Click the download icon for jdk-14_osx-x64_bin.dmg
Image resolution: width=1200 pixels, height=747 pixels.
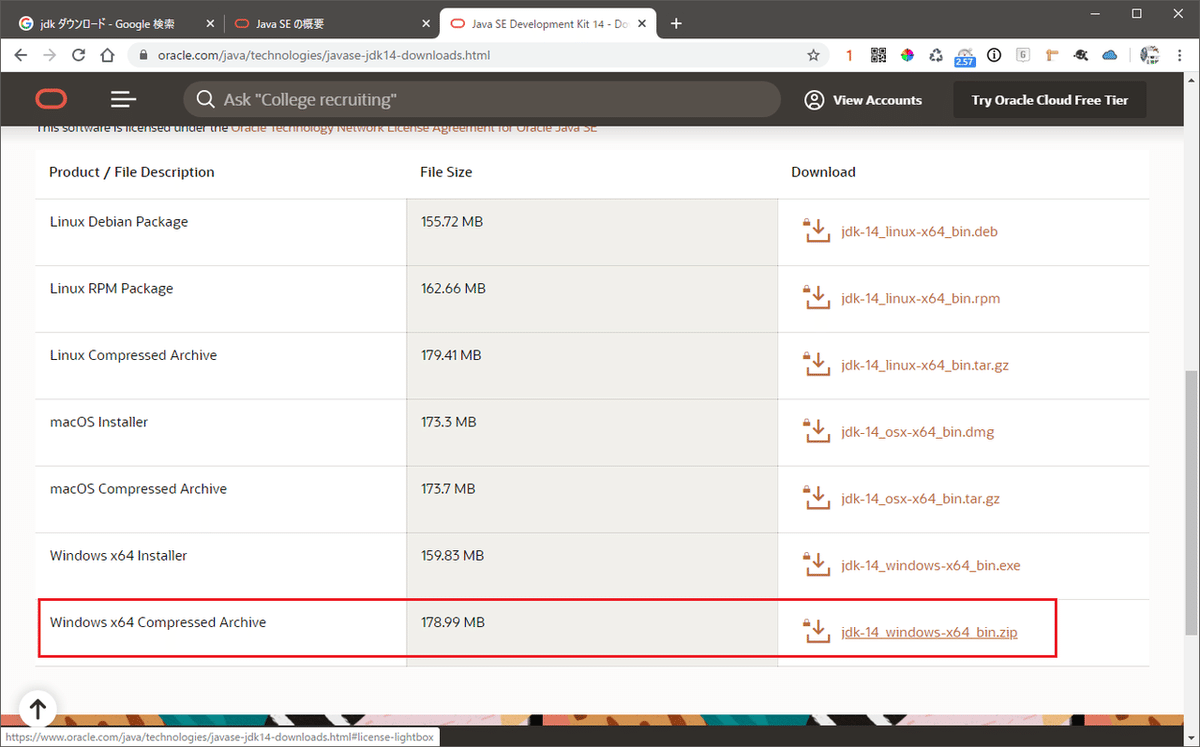point(817,432)
